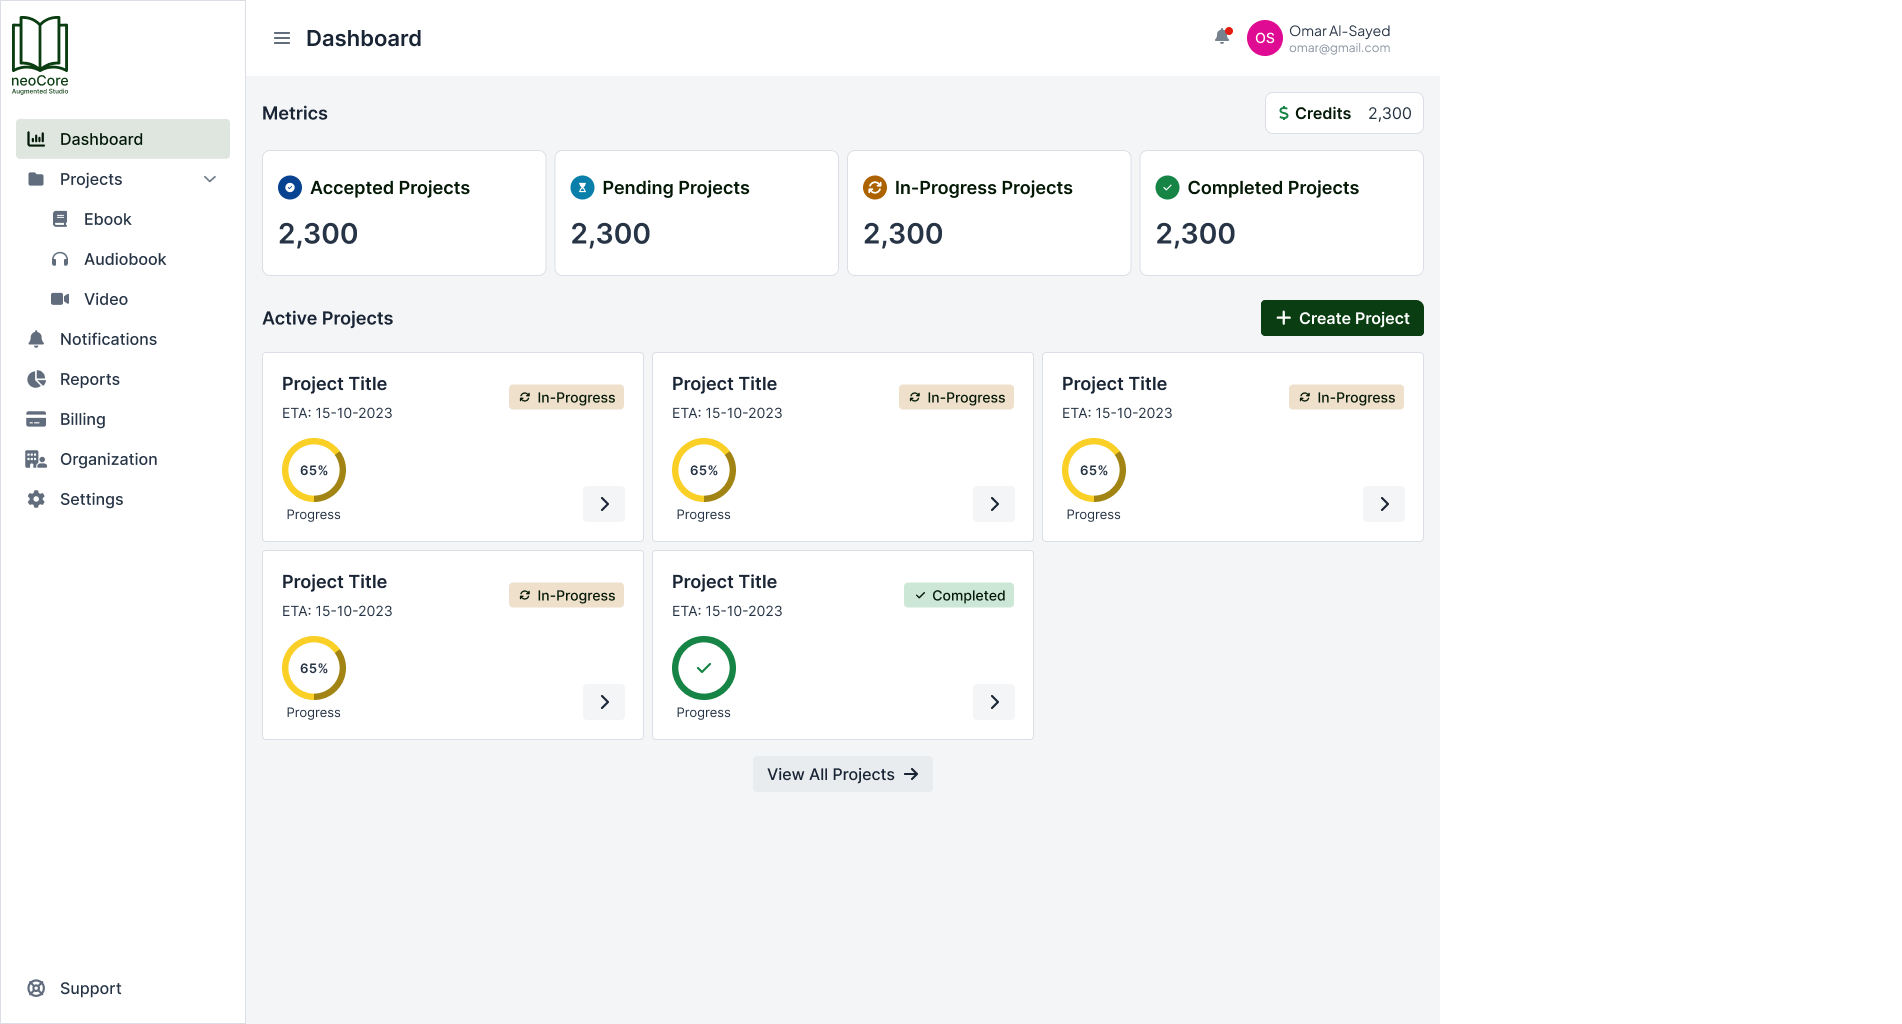Viewport: 1902px width, 1024px height.
Task: Open Ebook from the sidebar
Action: [x=107, y=219]
